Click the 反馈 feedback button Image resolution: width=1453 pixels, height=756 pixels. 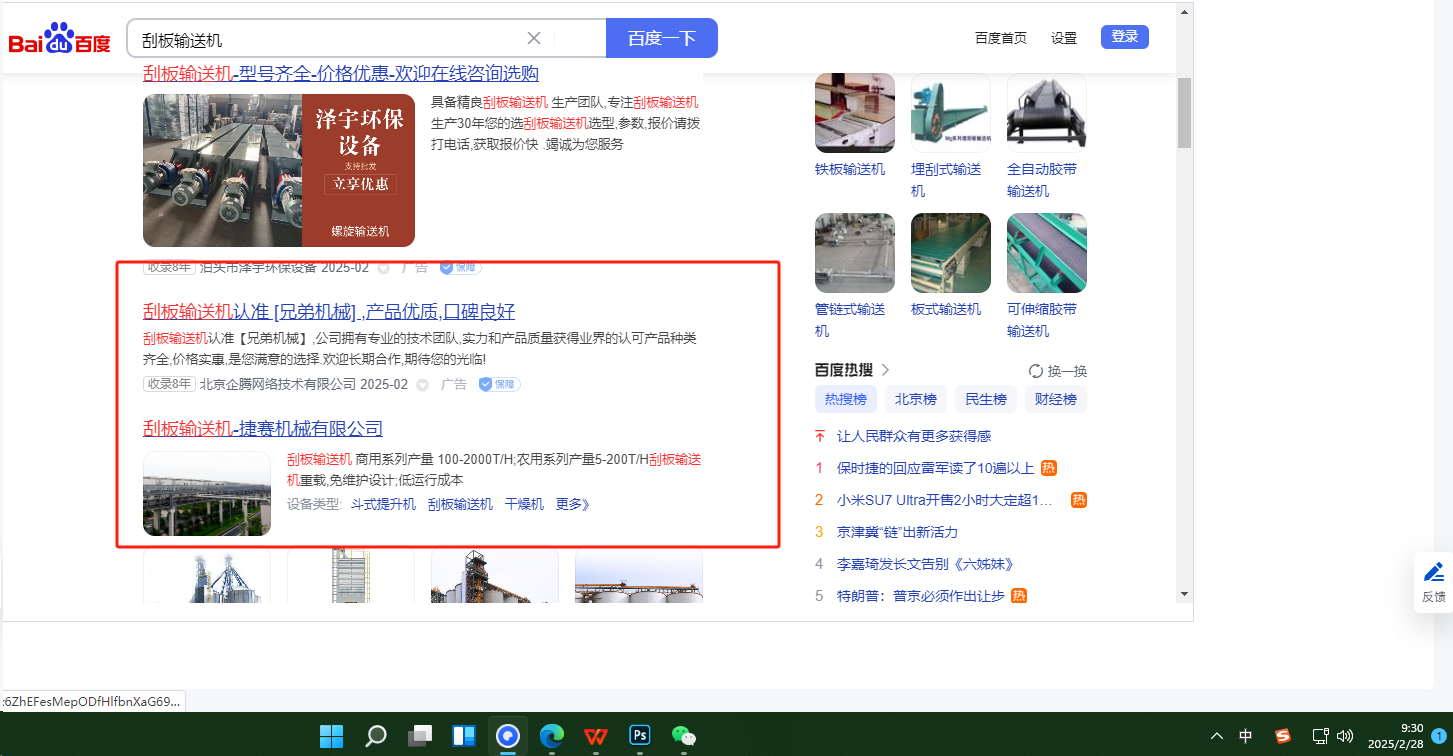[x=1434, y=581]
